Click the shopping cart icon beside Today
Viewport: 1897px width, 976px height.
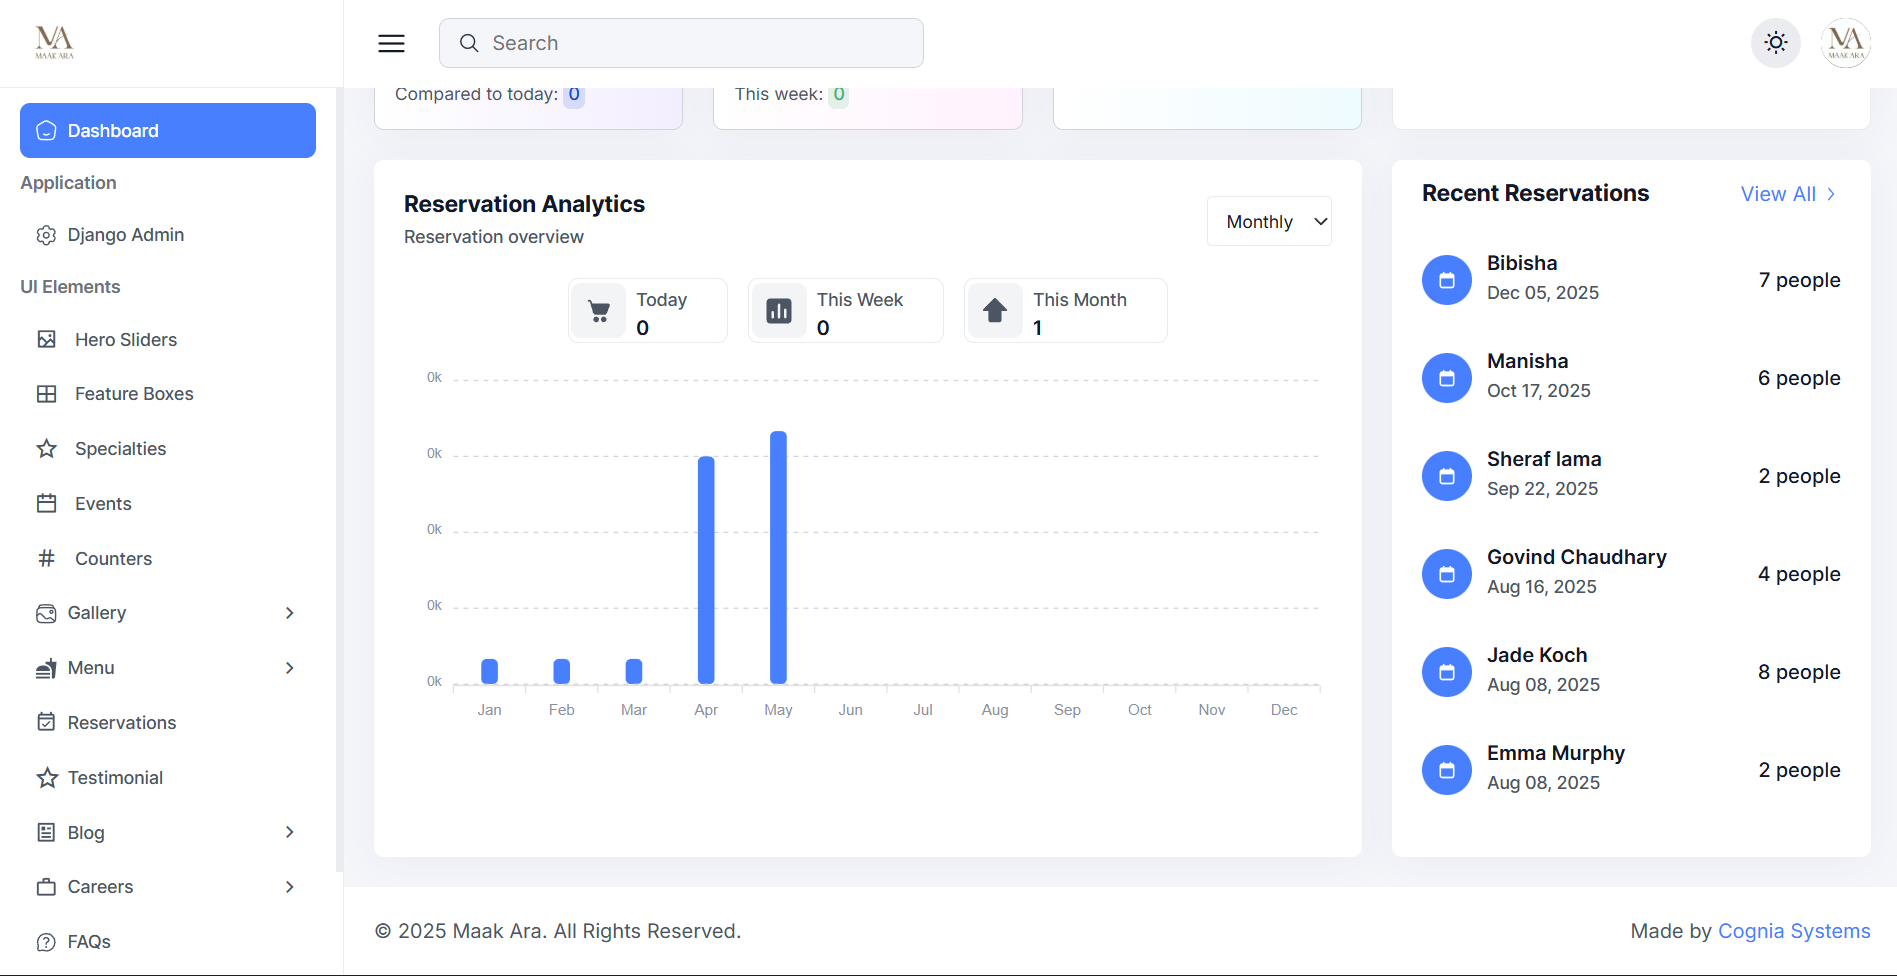tap(599, 310)
